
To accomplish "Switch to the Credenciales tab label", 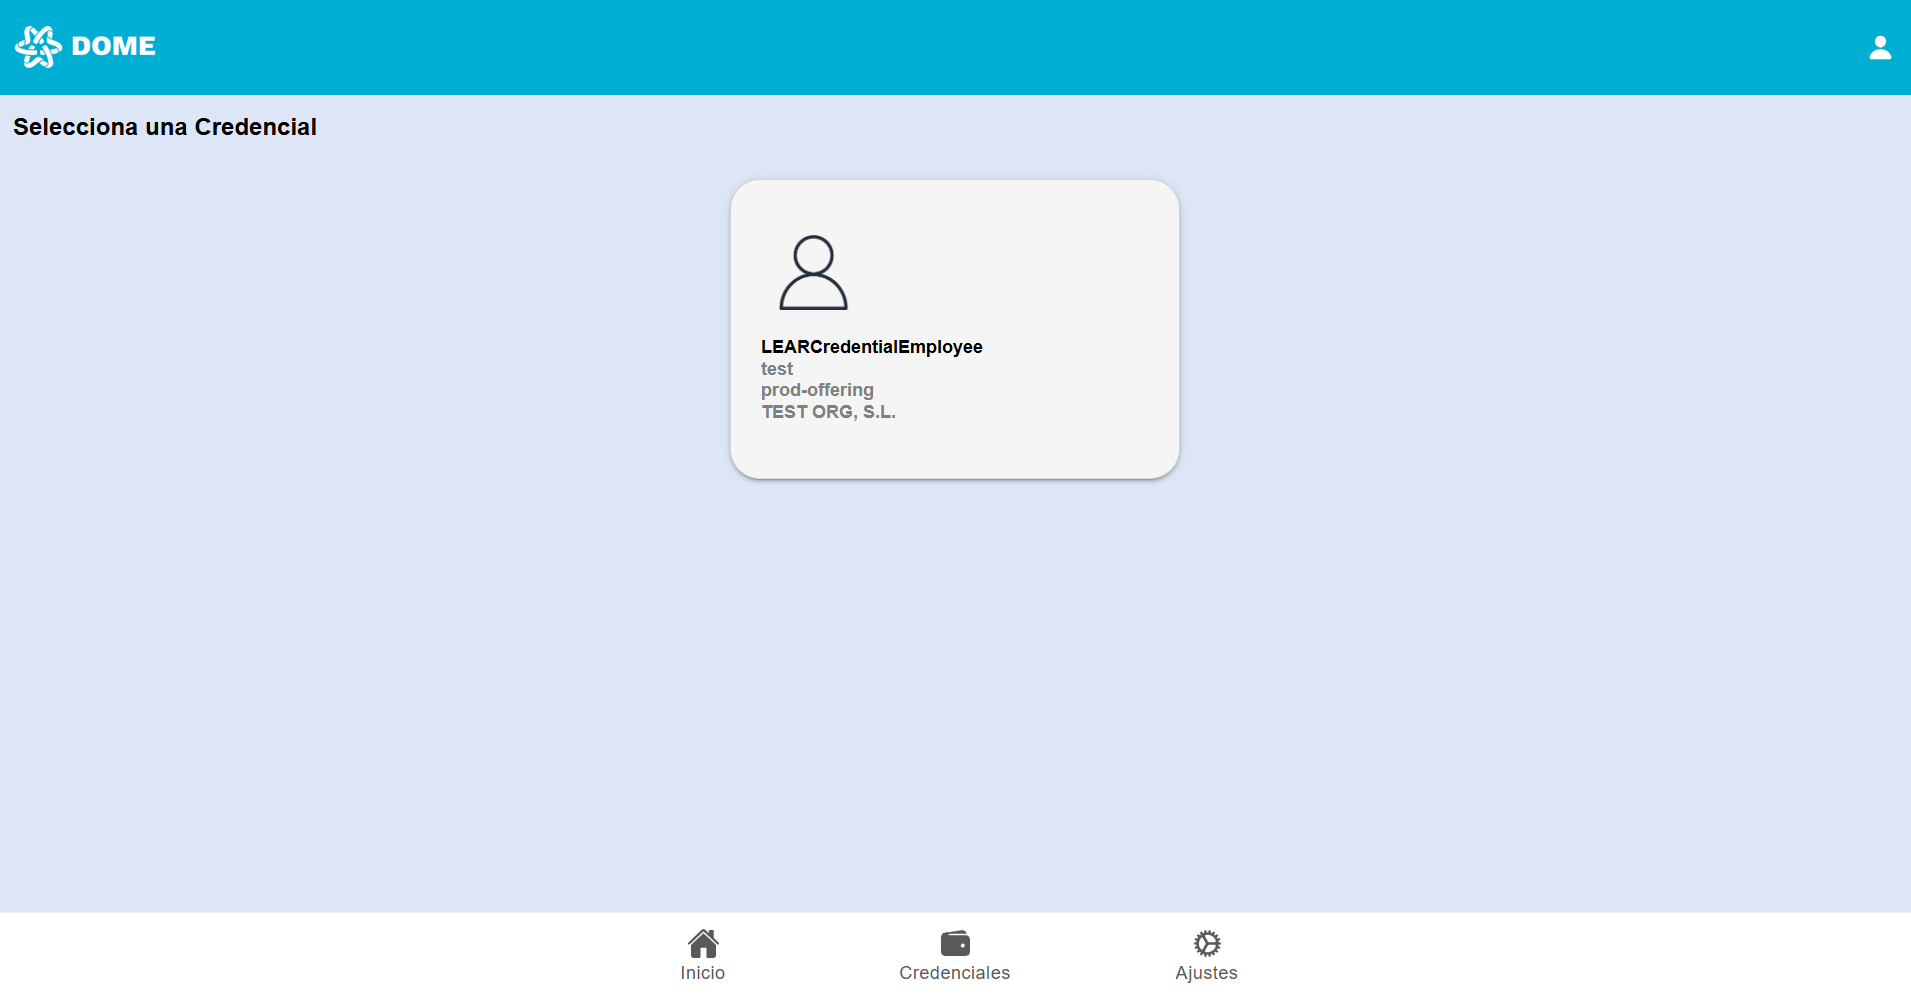I will click(954, 973).
